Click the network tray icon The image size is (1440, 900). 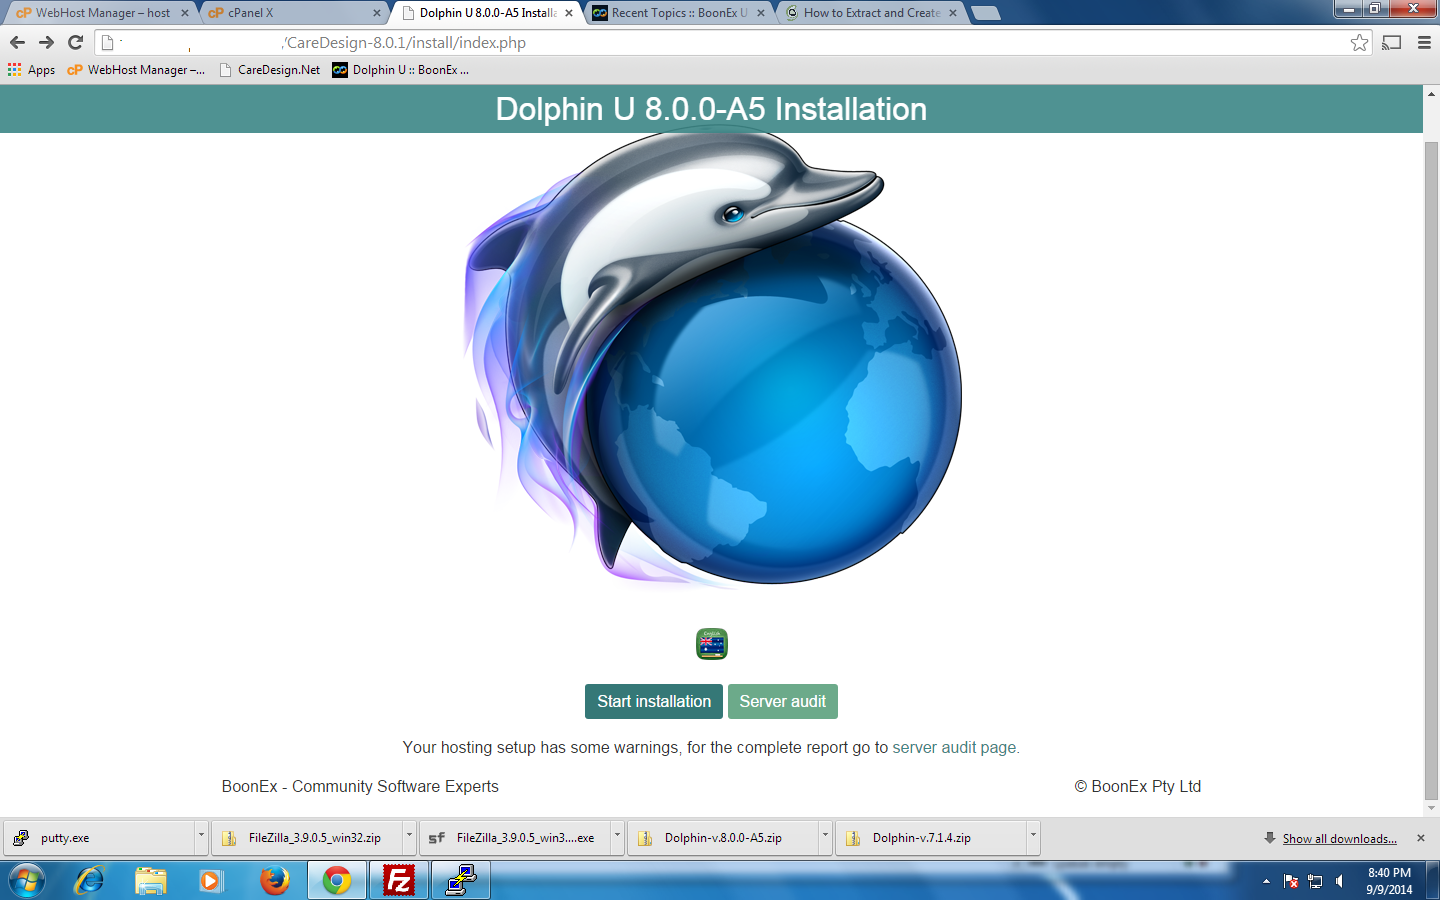[x=1315, y=881]
